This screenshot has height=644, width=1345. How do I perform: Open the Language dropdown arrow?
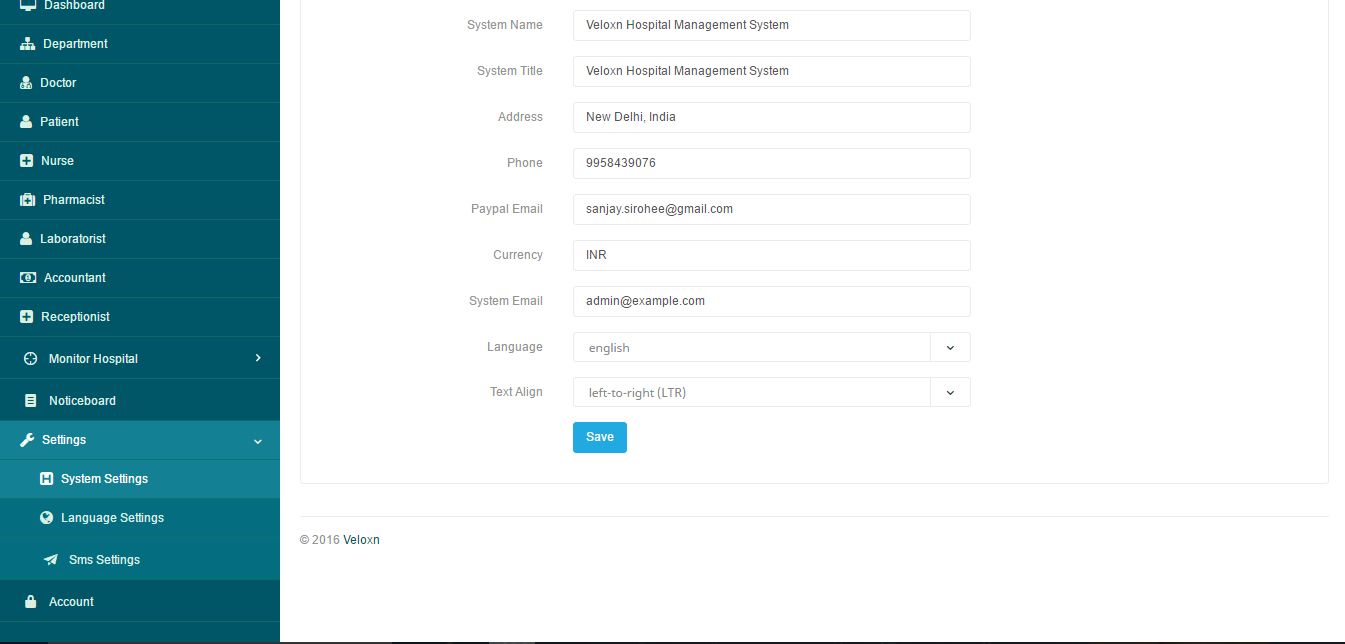(950, 348)
